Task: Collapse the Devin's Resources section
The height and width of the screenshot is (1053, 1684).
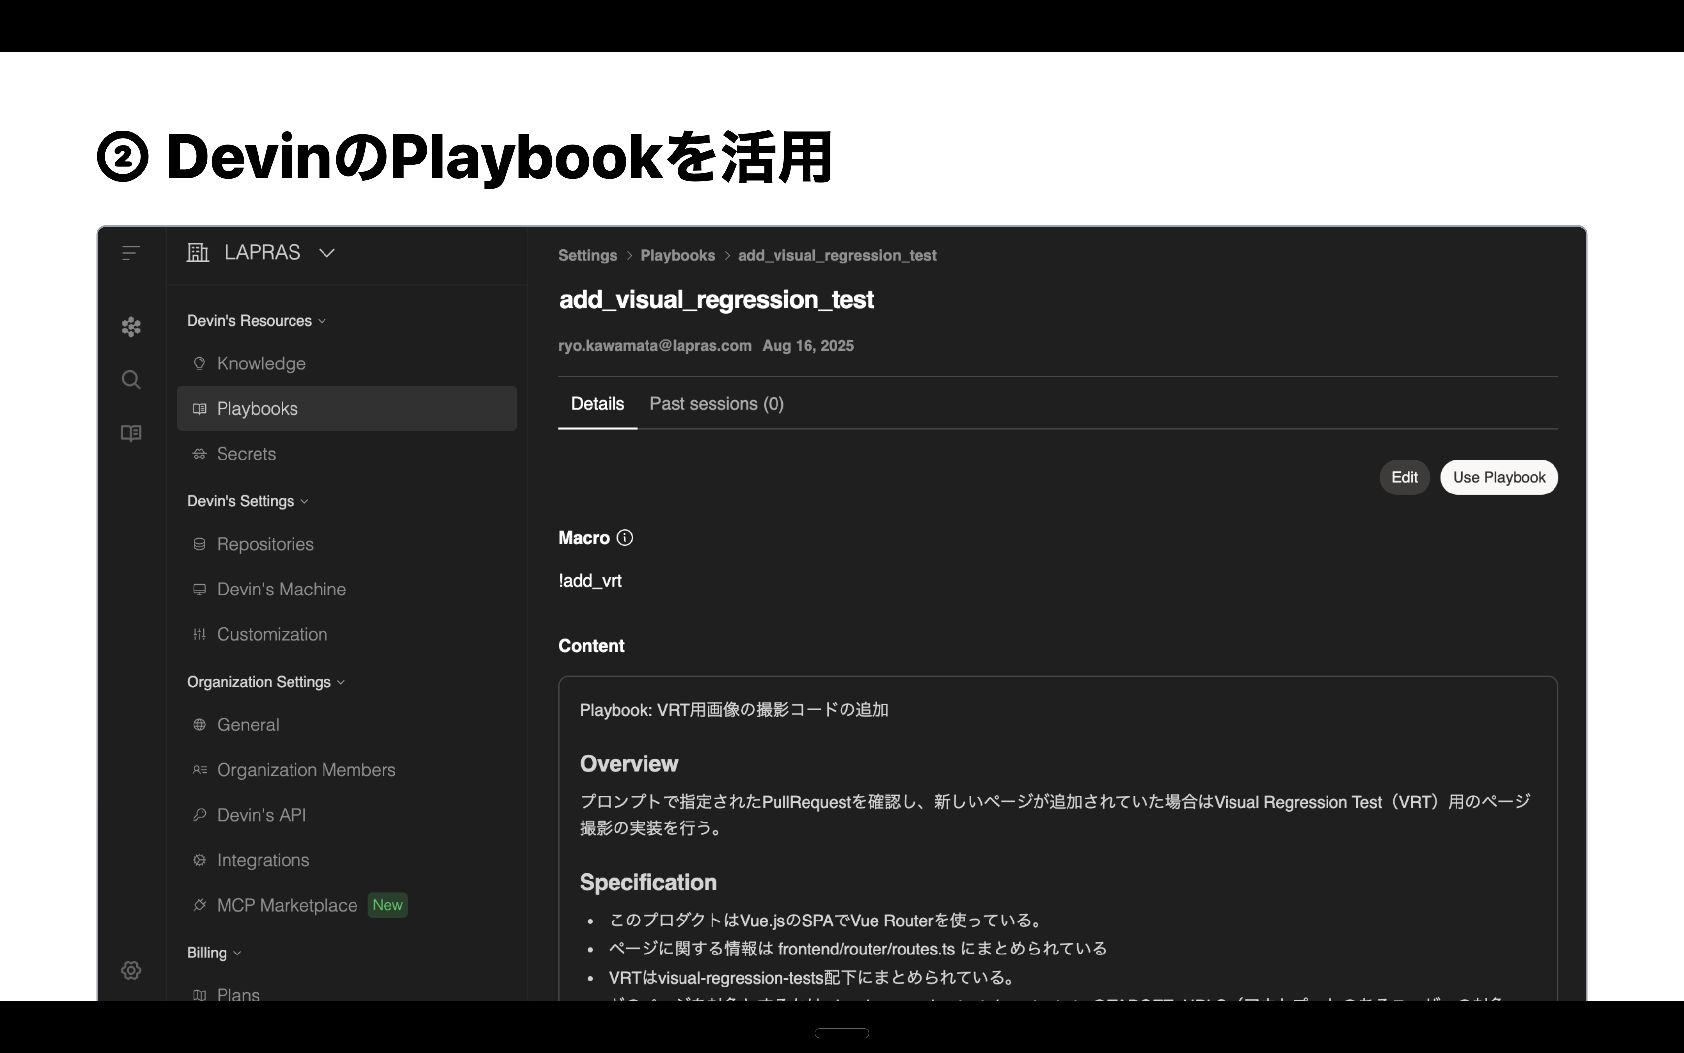Action: click(256, 321)
